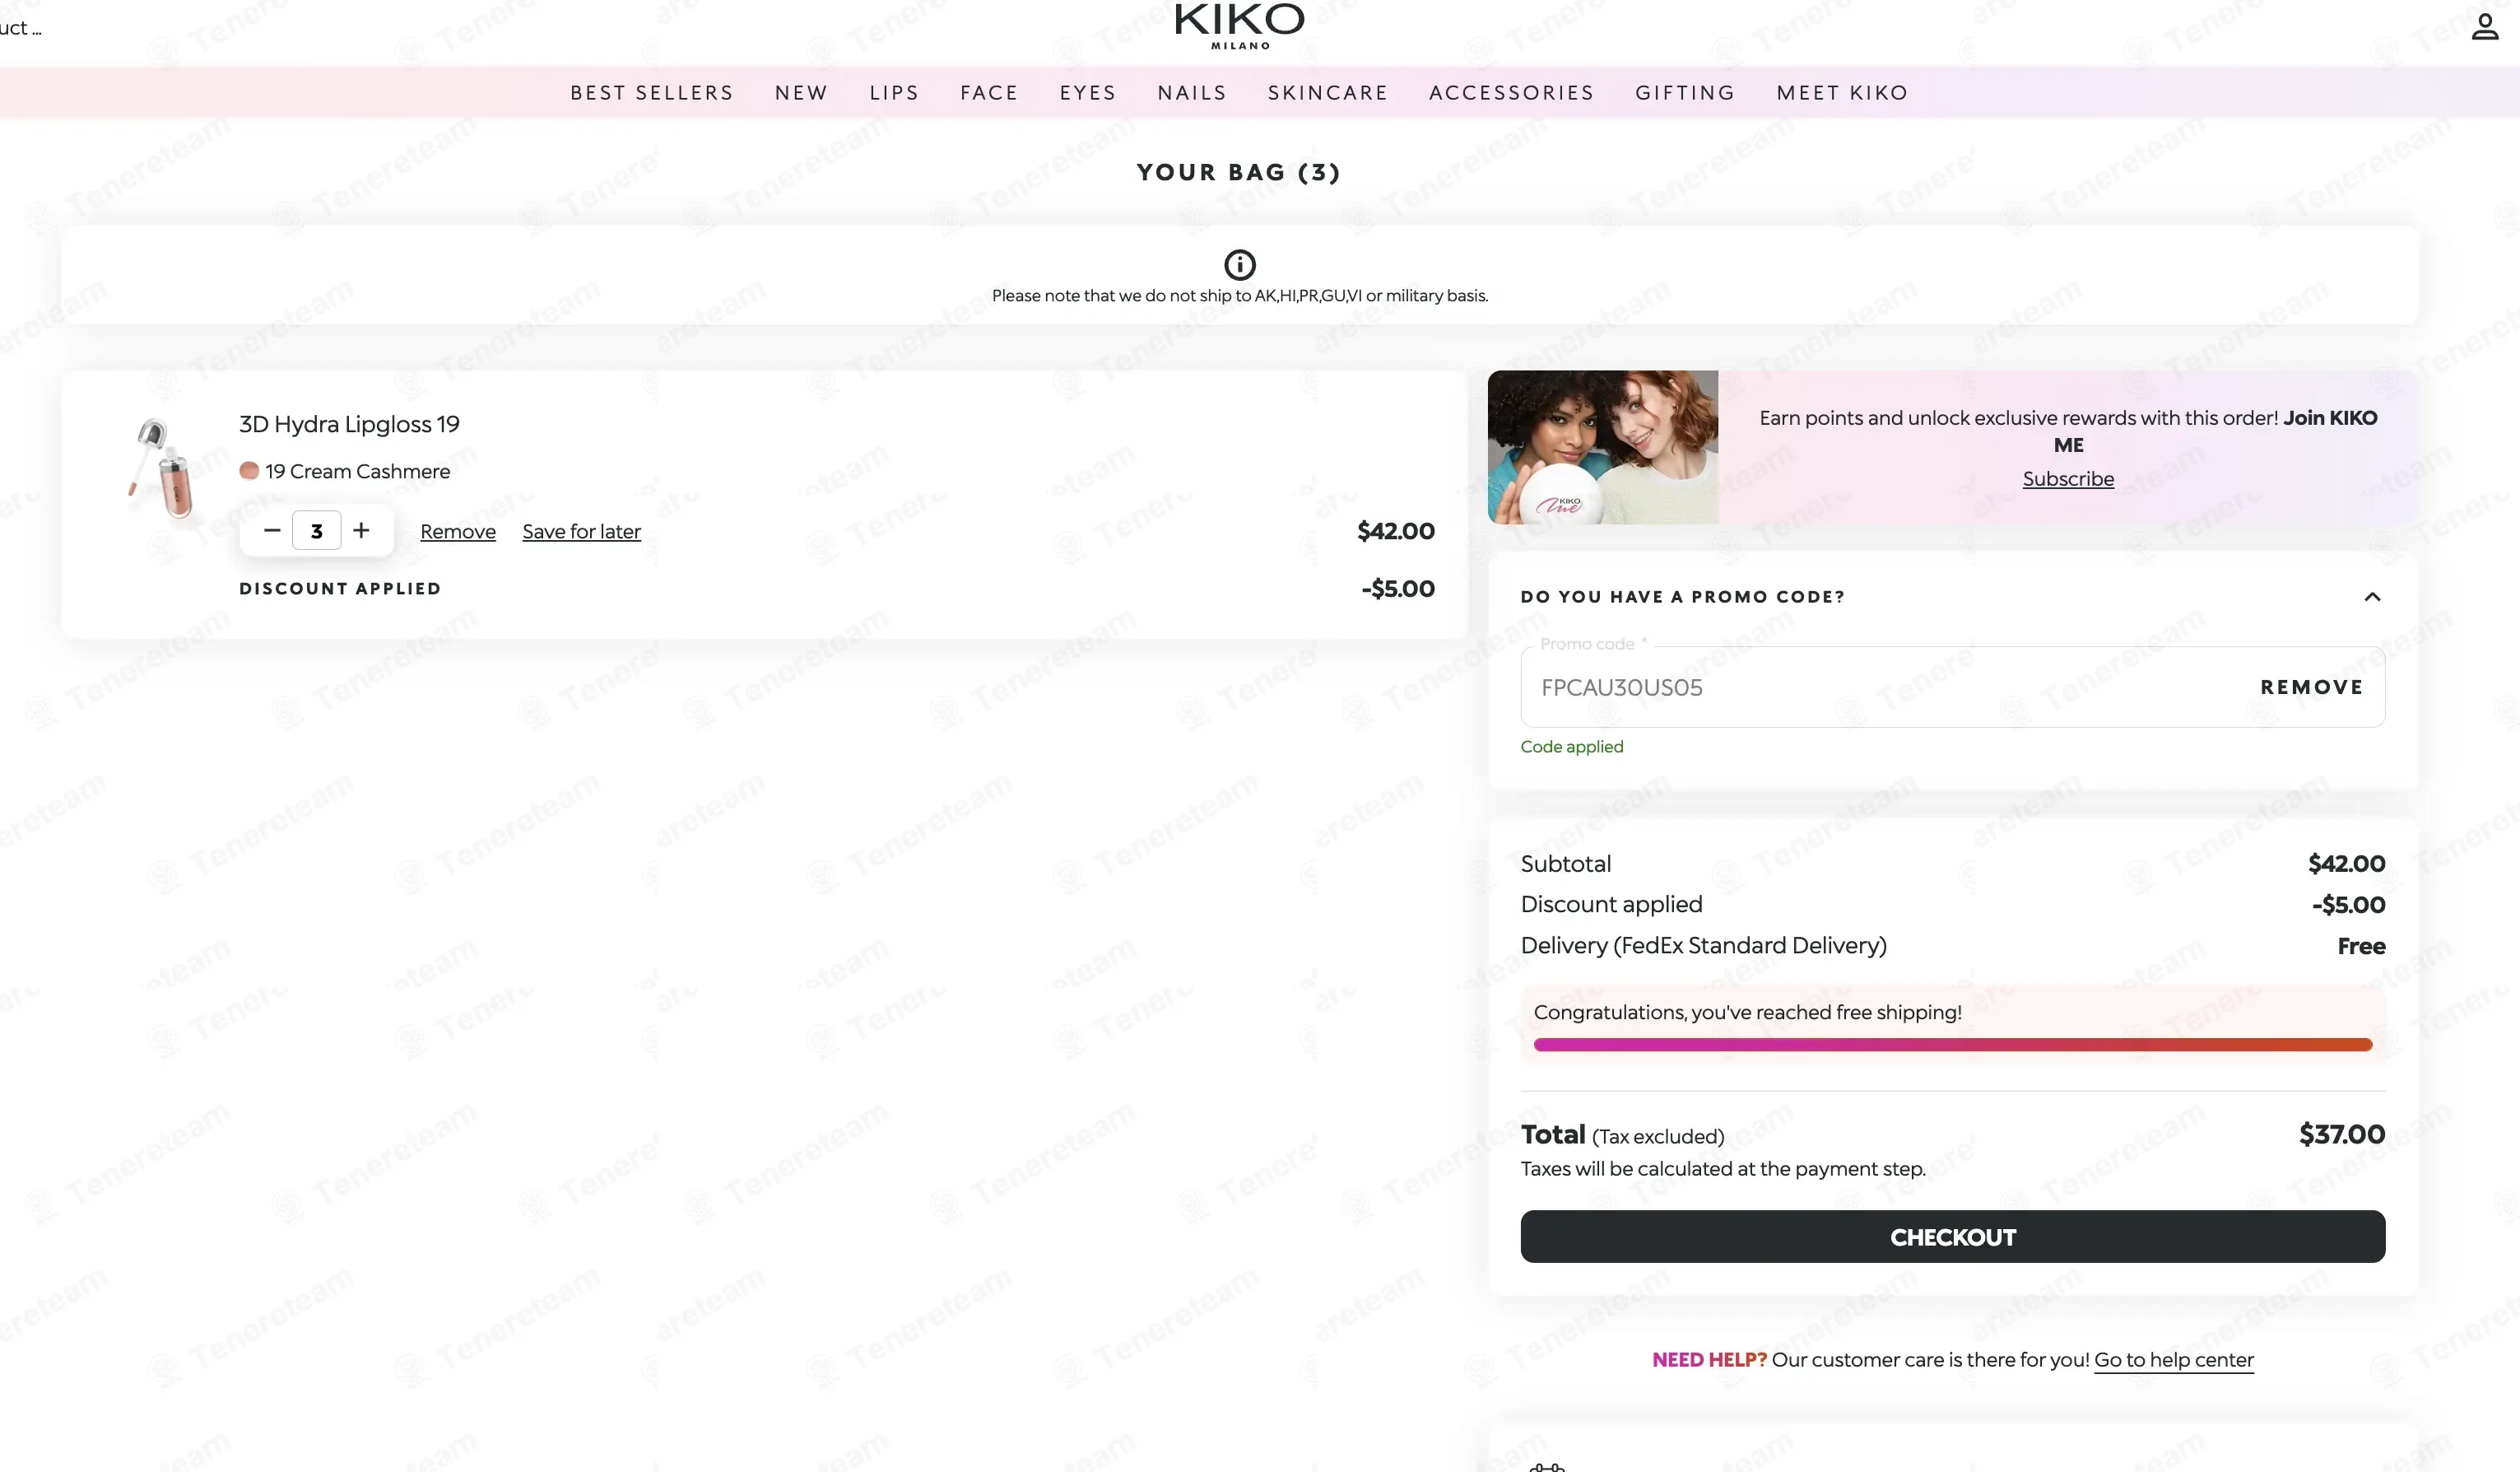Collapse the promo code section chevron
The width and height of the screenshot is (2520, 1472).
click(2371, 597)
